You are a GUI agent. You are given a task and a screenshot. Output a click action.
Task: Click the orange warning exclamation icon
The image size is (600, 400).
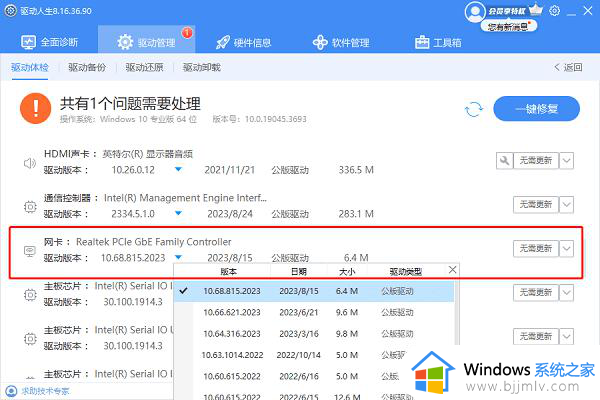(x=36, y=108)
